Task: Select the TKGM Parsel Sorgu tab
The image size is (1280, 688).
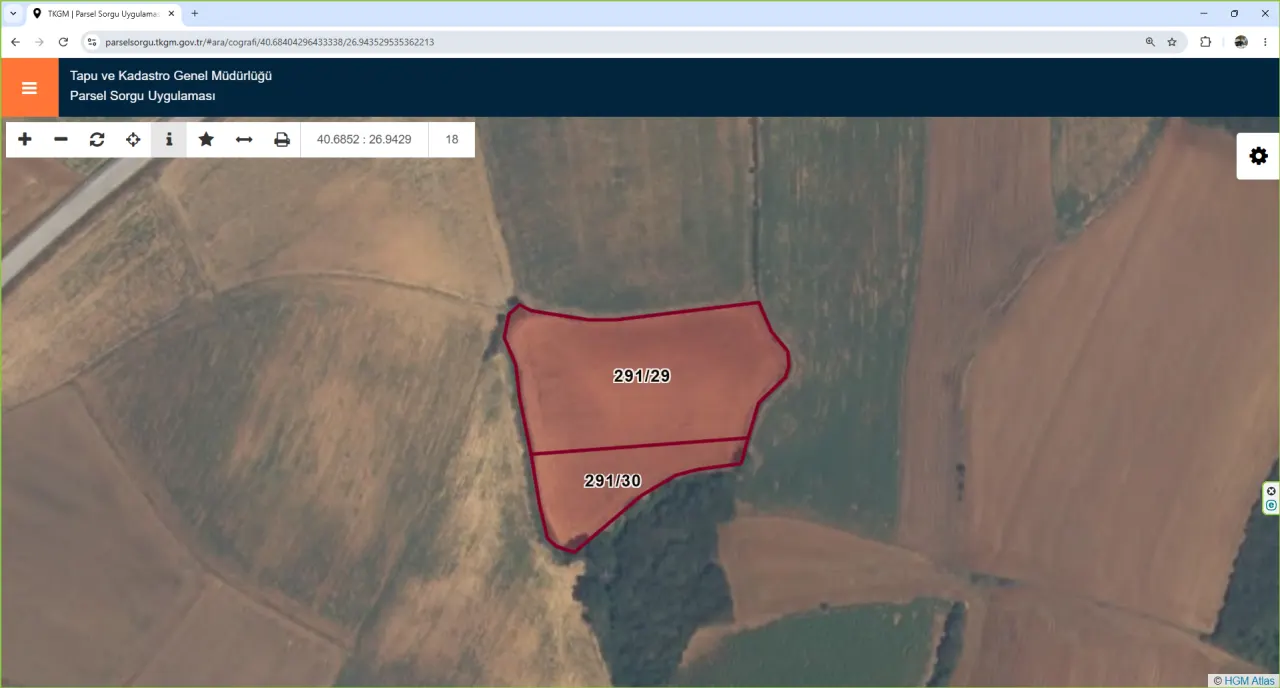Action: pos(103,13)
